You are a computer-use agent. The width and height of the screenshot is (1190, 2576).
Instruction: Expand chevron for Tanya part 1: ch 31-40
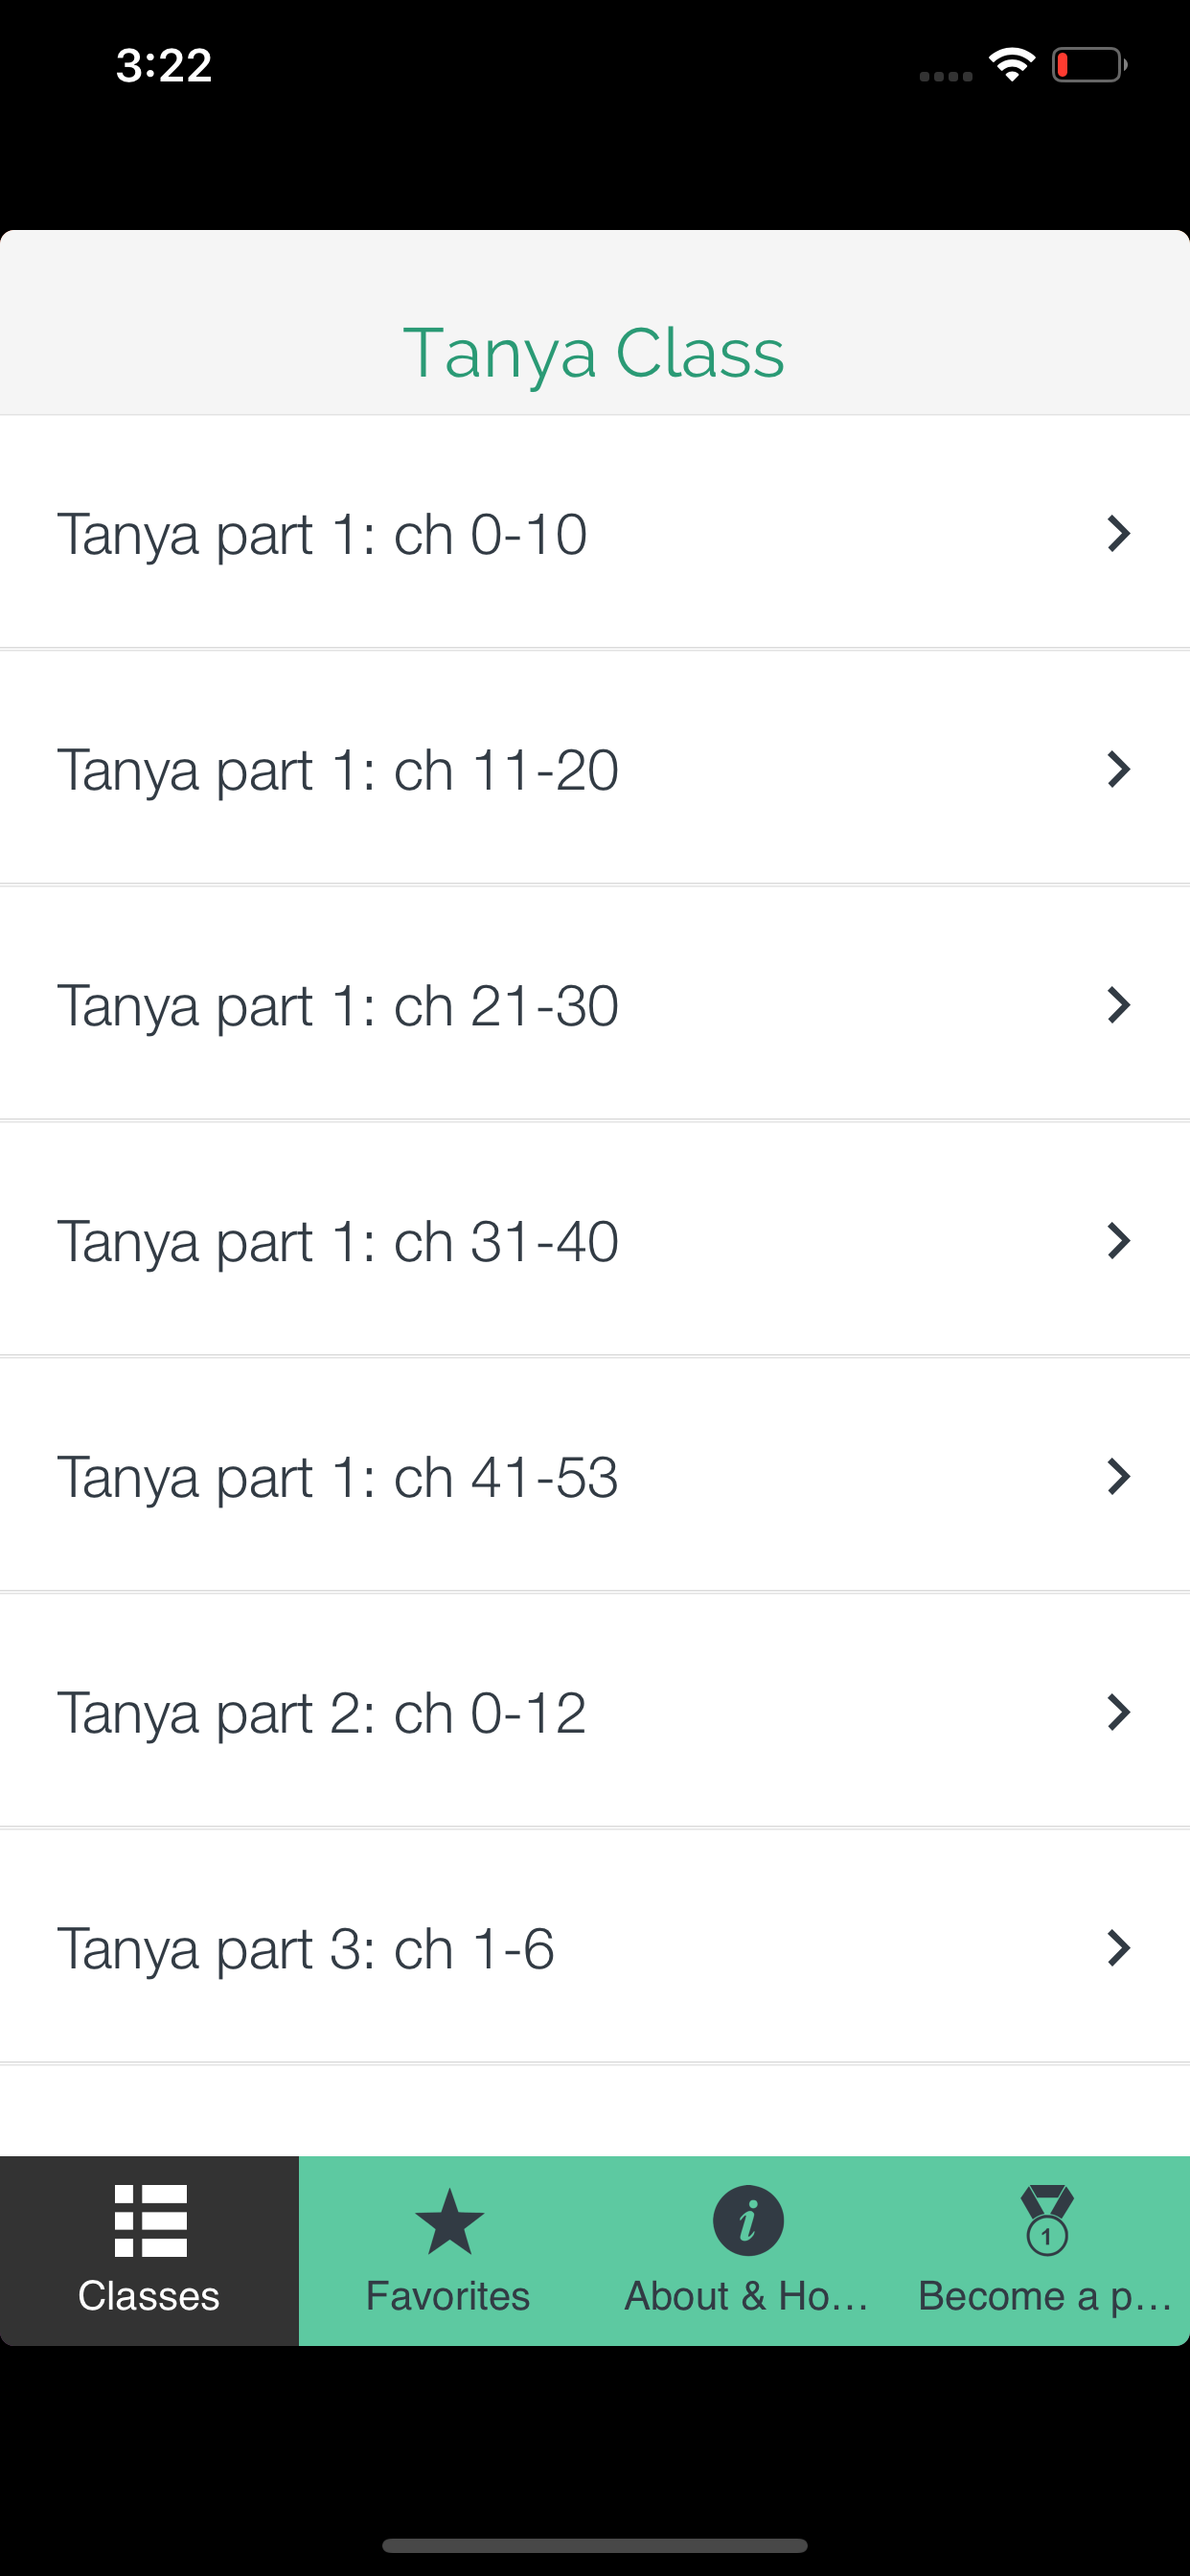point(1119,1241)
